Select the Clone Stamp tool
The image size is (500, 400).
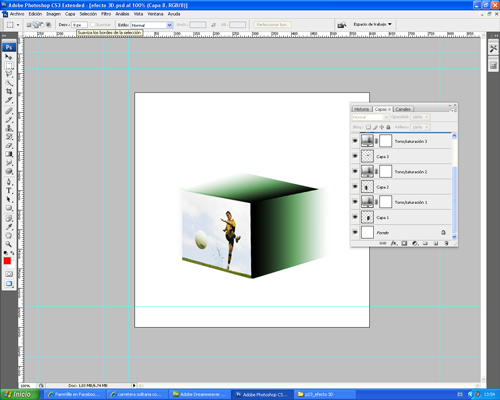point(9,128)
